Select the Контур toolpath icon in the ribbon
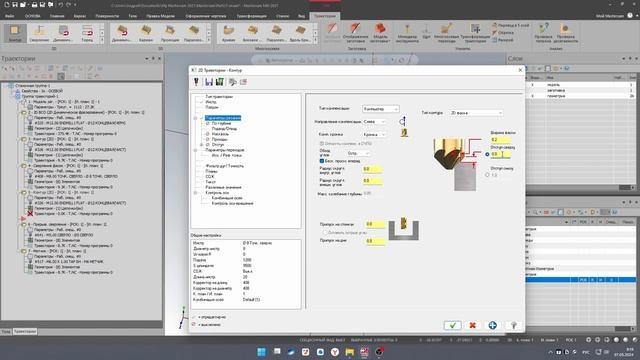Viewport: 640px width, 360px height. point(15,33)
